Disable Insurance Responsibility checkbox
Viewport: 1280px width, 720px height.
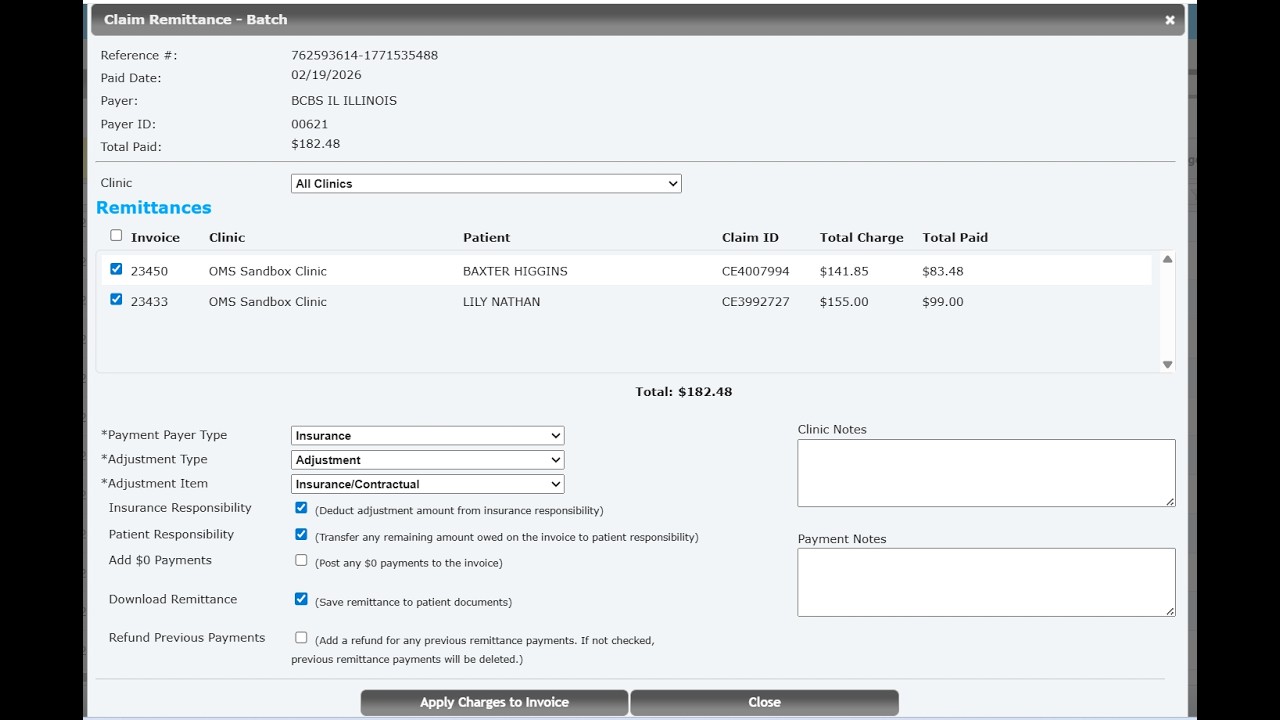point(301,508)
